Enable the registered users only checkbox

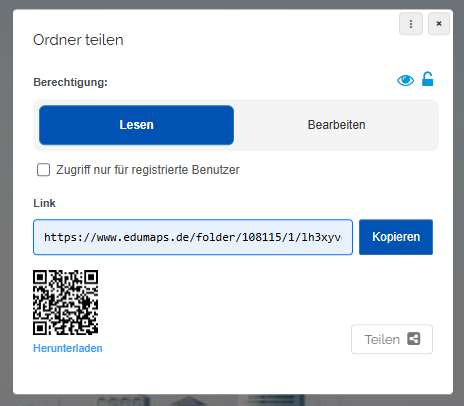click(x=43, y=170)
